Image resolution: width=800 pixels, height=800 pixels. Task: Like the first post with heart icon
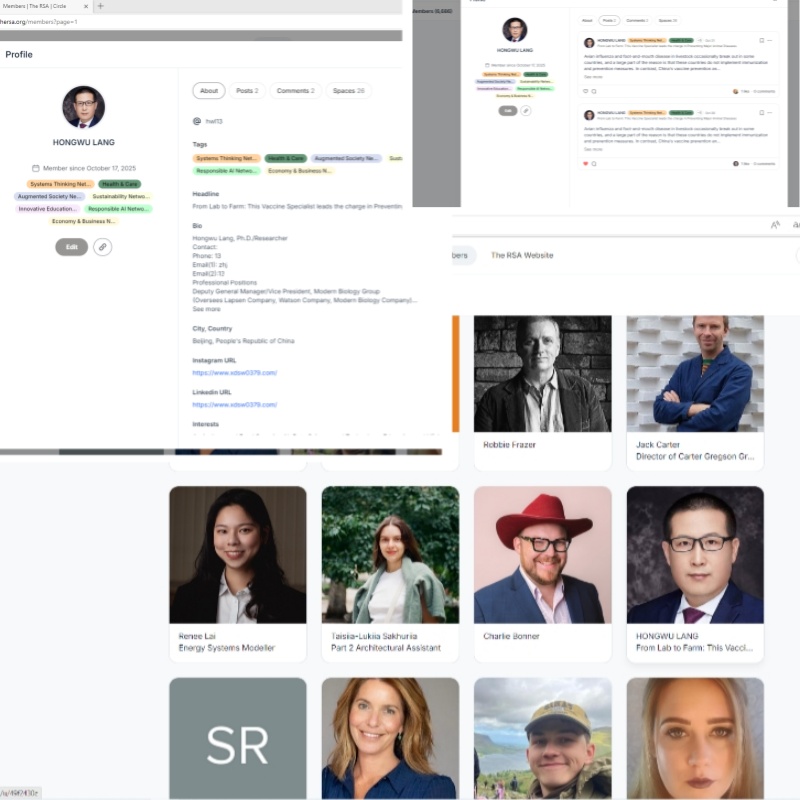(x=586, y=91)
